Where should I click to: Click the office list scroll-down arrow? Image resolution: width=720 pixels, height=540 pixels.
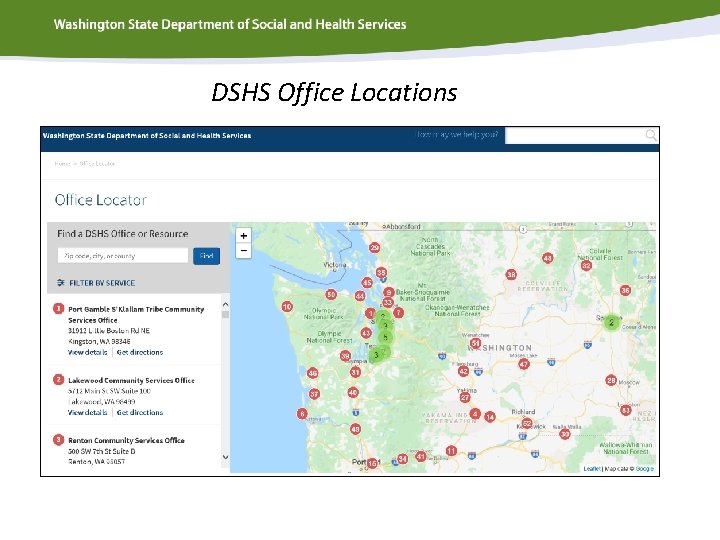[x=225, y=457]
